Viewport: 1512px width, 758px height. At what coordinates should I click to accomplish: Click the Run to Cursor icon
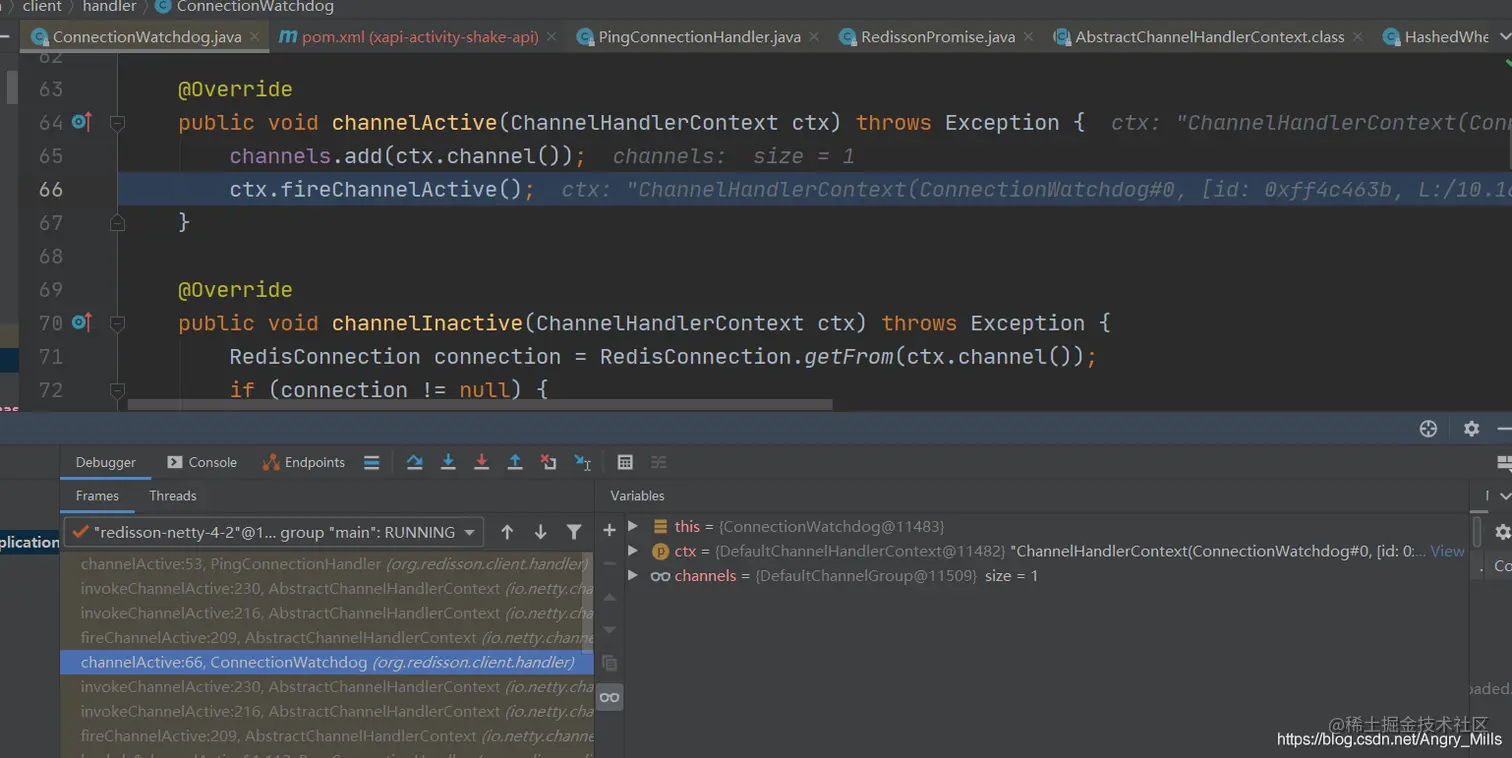point(582,462)
